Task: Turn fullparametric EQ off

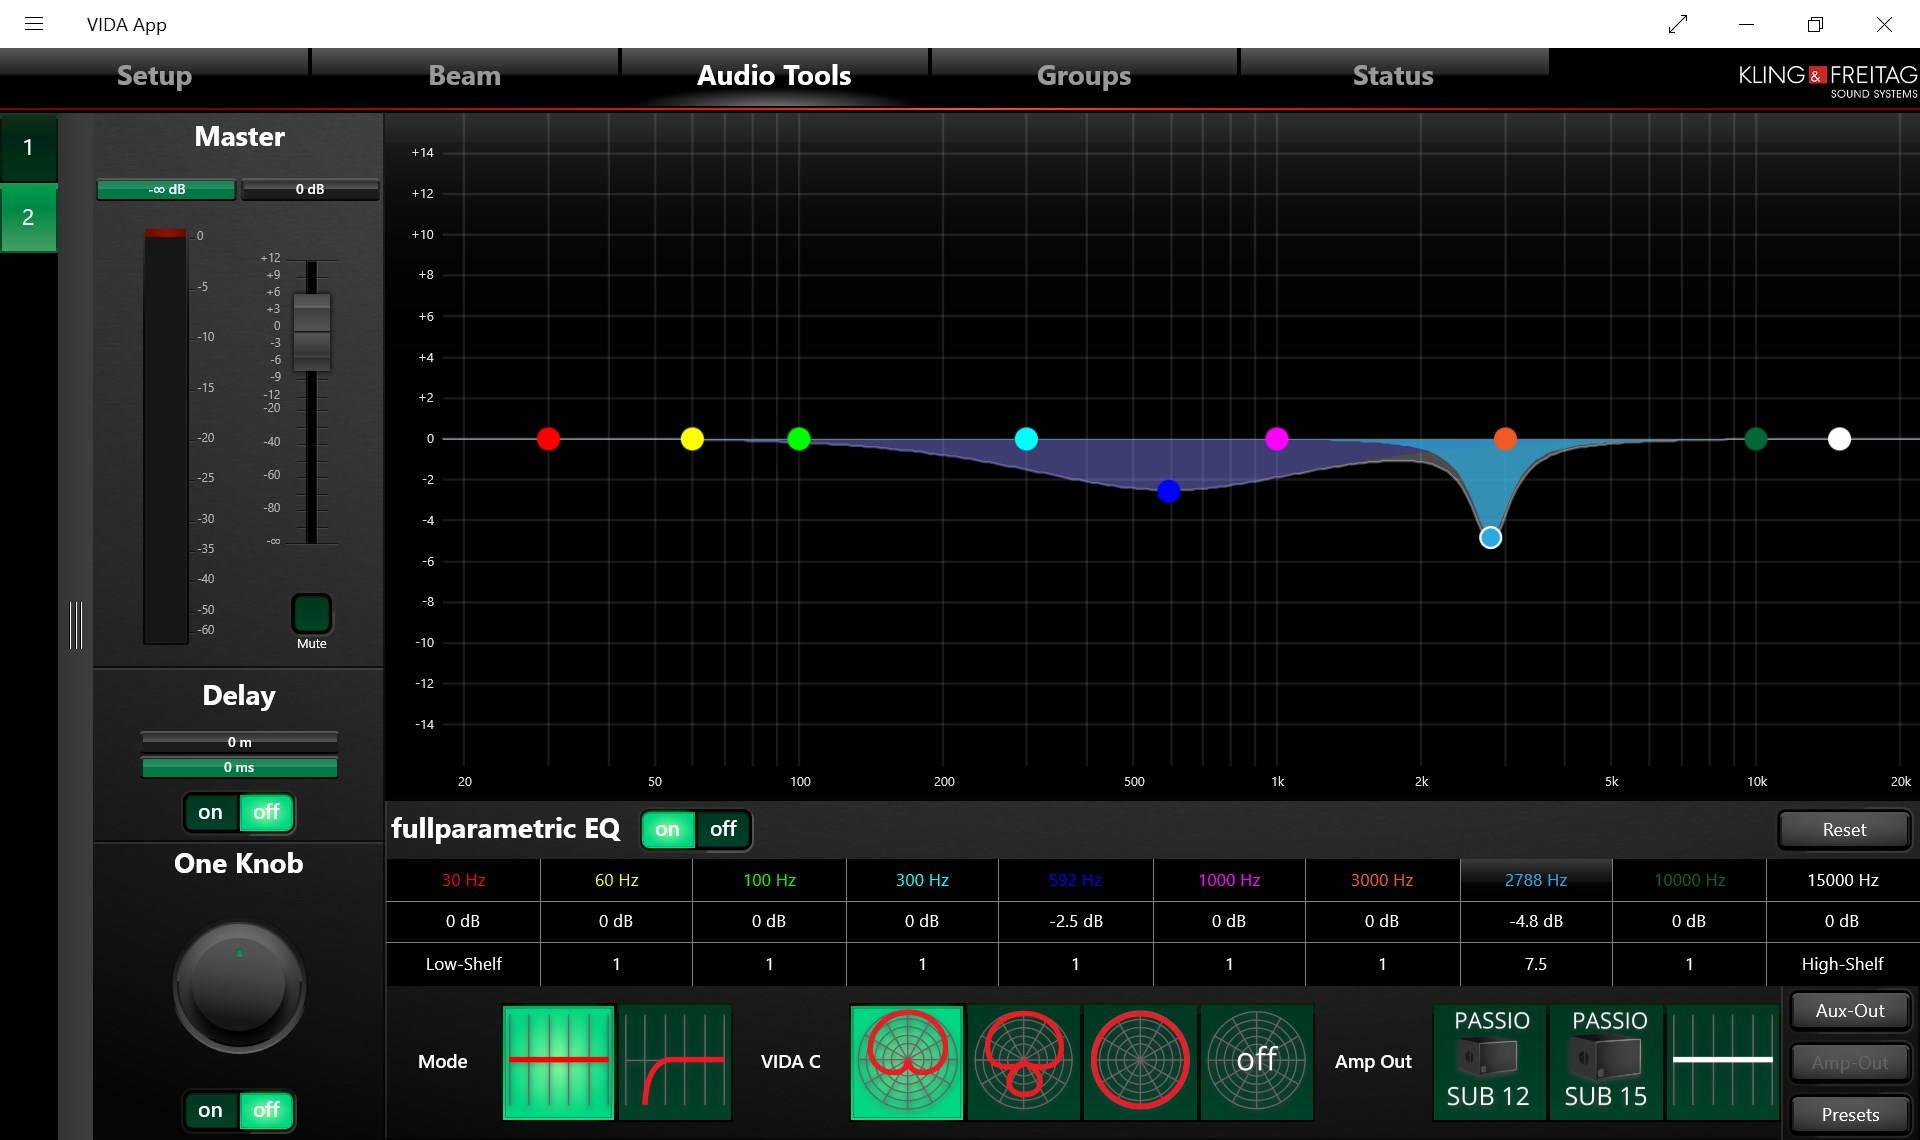Action: [x=723, y=829]
